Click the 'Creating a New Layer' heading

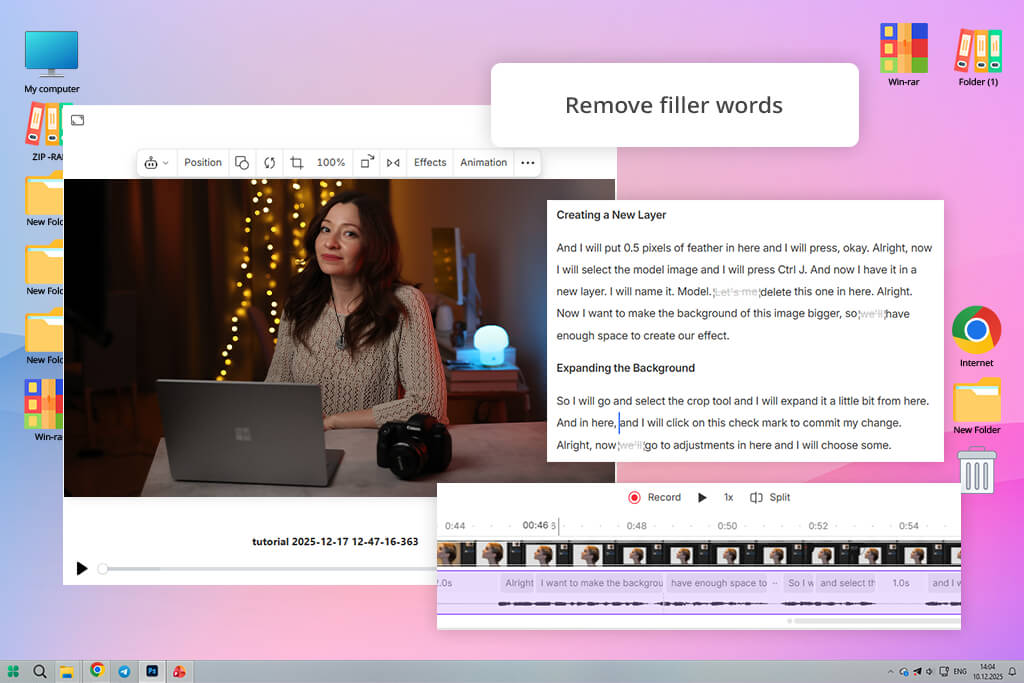tap(611, 215)
